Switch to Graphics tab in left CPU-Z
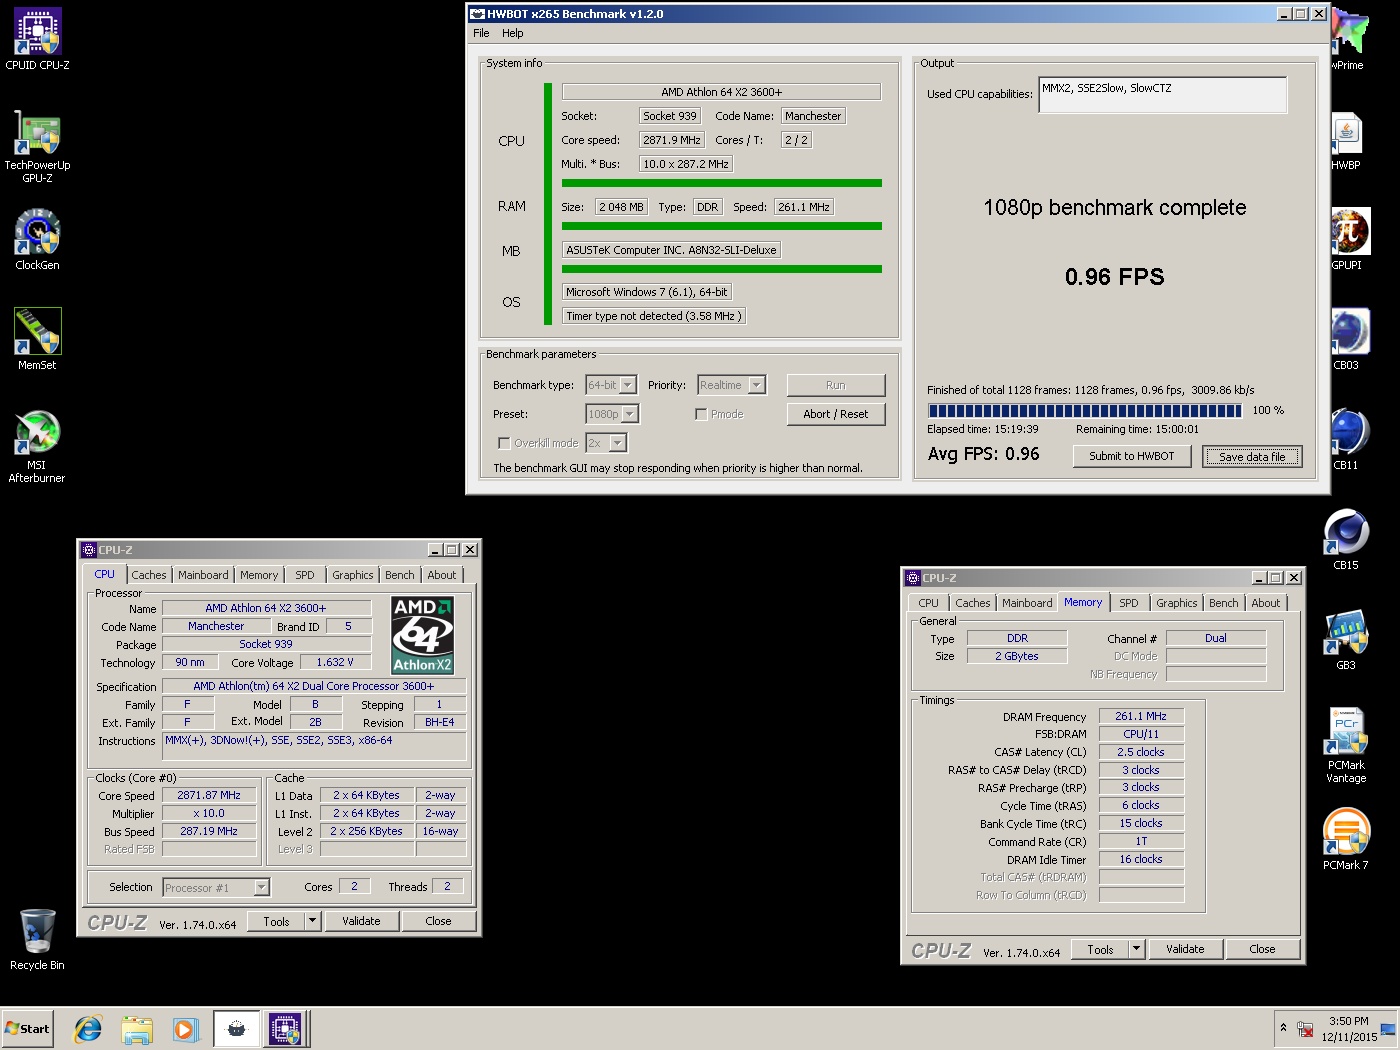Screen dimensions: 1400x1050 point(353,575)
